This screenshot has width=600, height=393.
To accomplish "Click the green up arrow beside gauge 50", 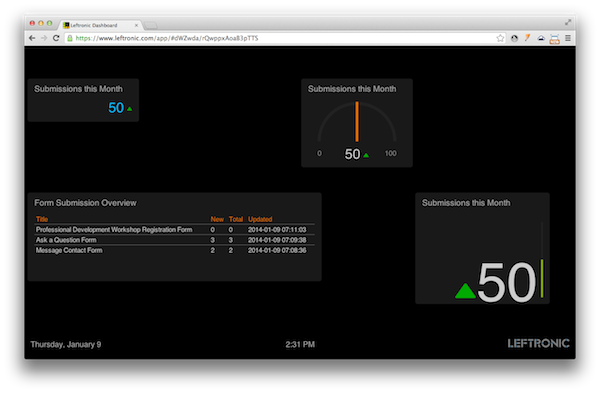I will [x=366, y=155].
